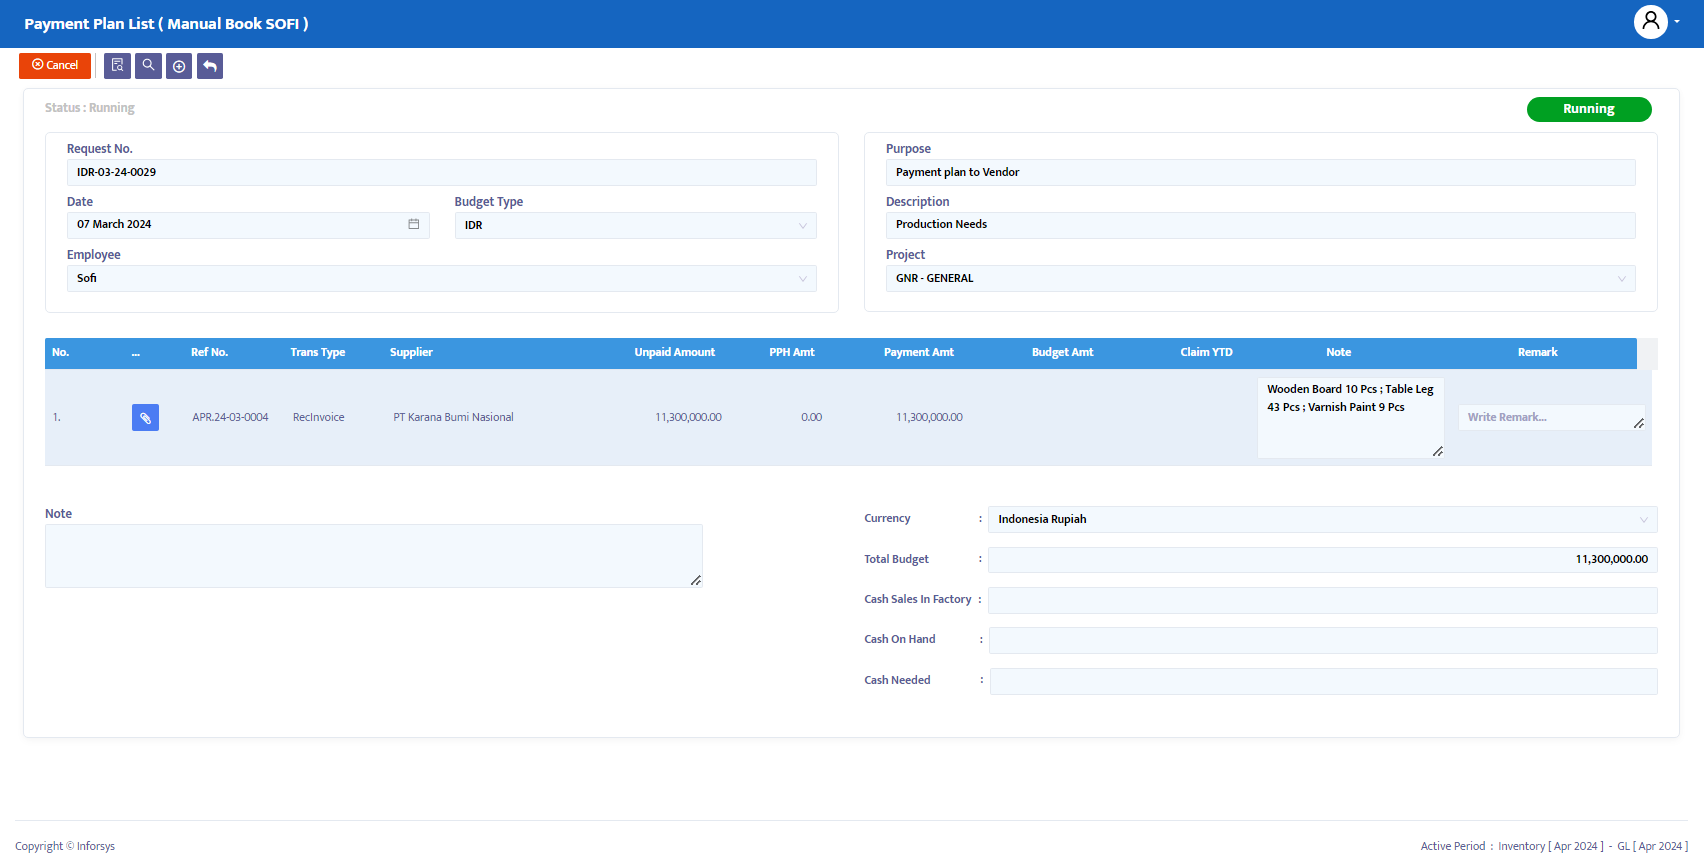1704x859 pixels.
Task: Click the Remark column header
Action: (x=1537, y=352)
